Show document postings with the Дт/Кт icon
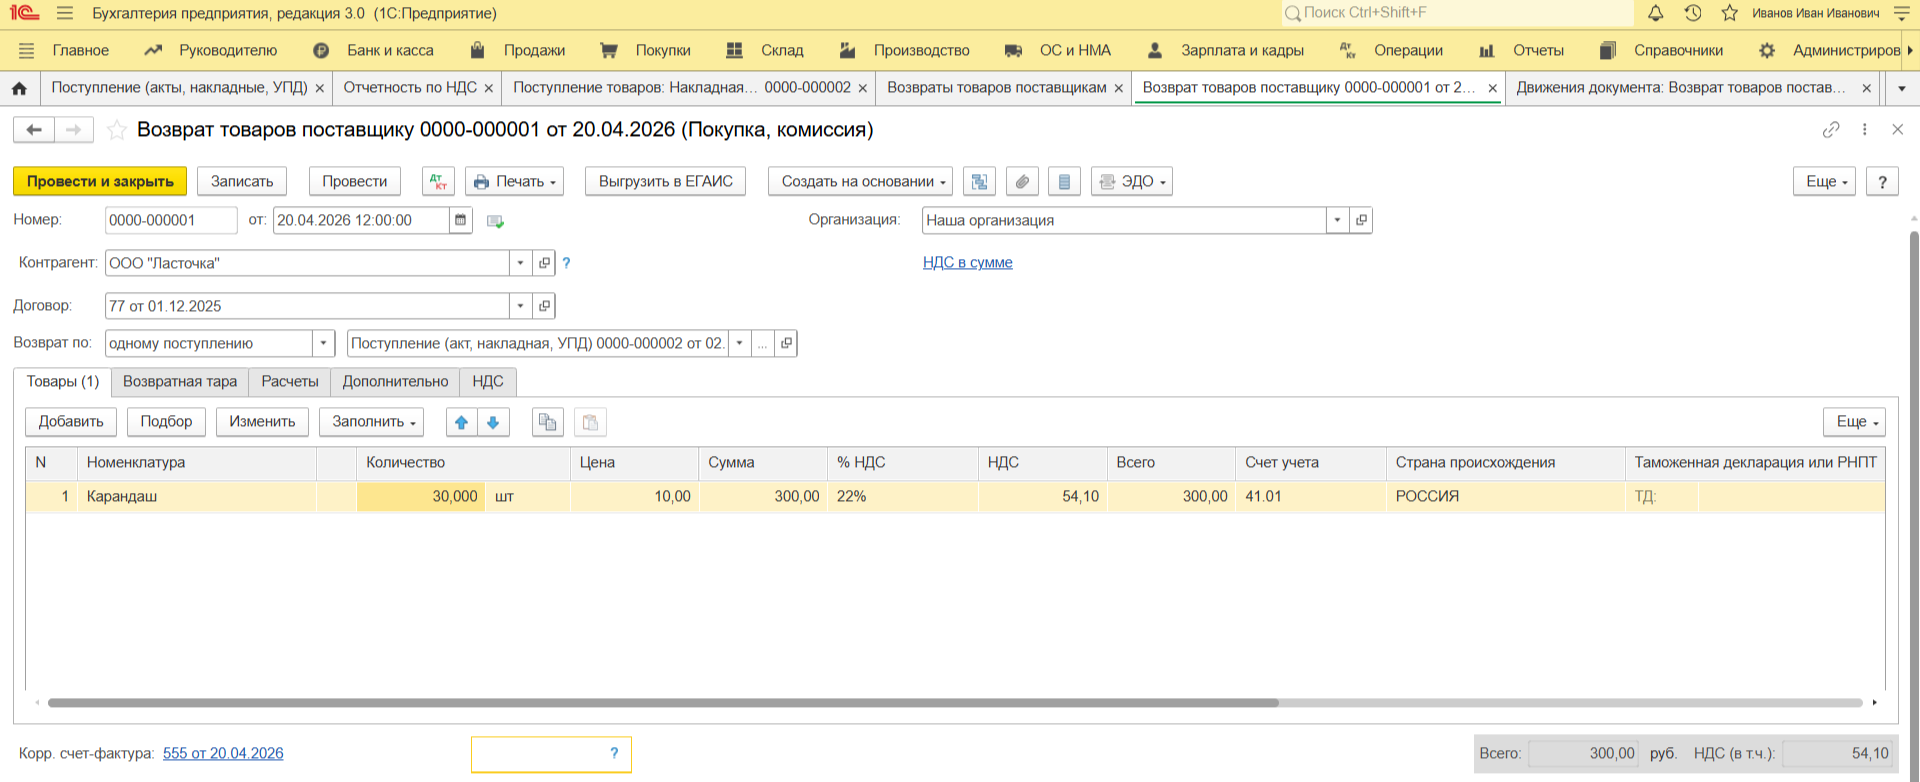The image size is (1920, 782). [x=438, y=181]
